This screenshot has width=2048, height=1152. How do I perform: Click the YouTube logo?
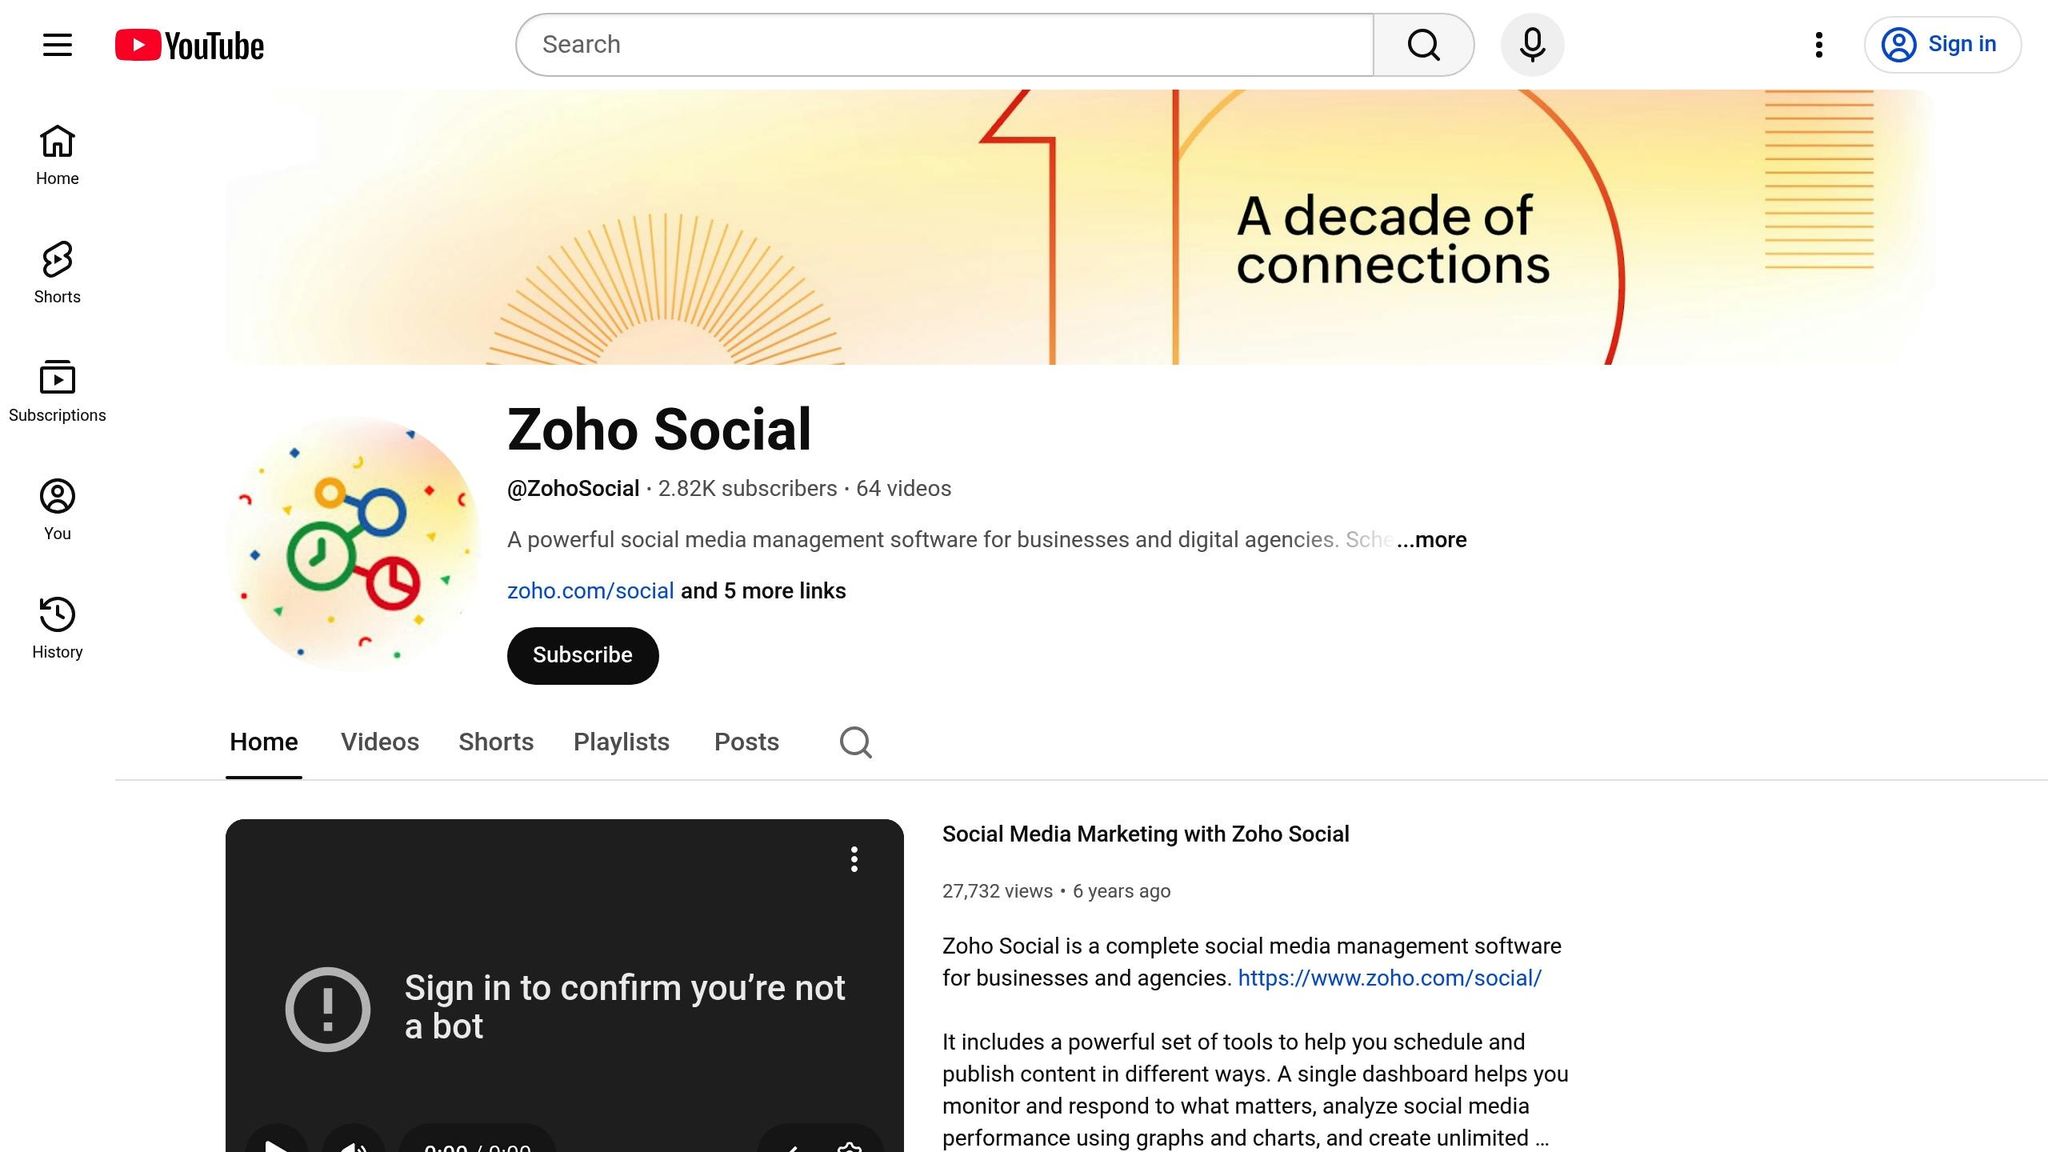click(x=188, y=44)
